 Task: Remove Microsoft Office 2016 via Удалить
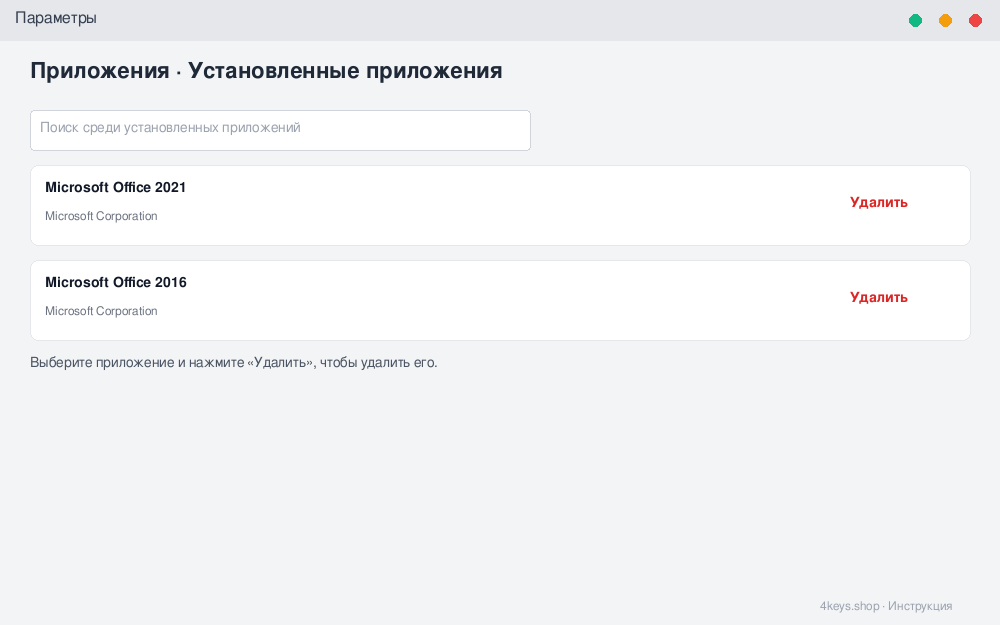coord(878,297)
